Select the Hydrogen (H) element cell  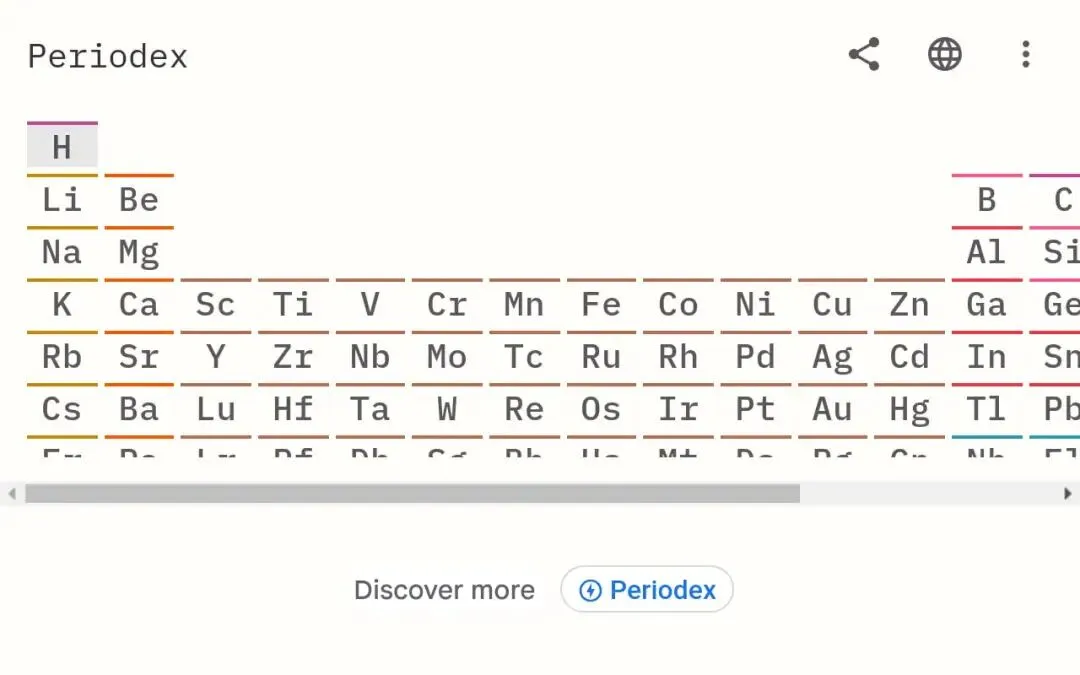click(x=62, y=148)
